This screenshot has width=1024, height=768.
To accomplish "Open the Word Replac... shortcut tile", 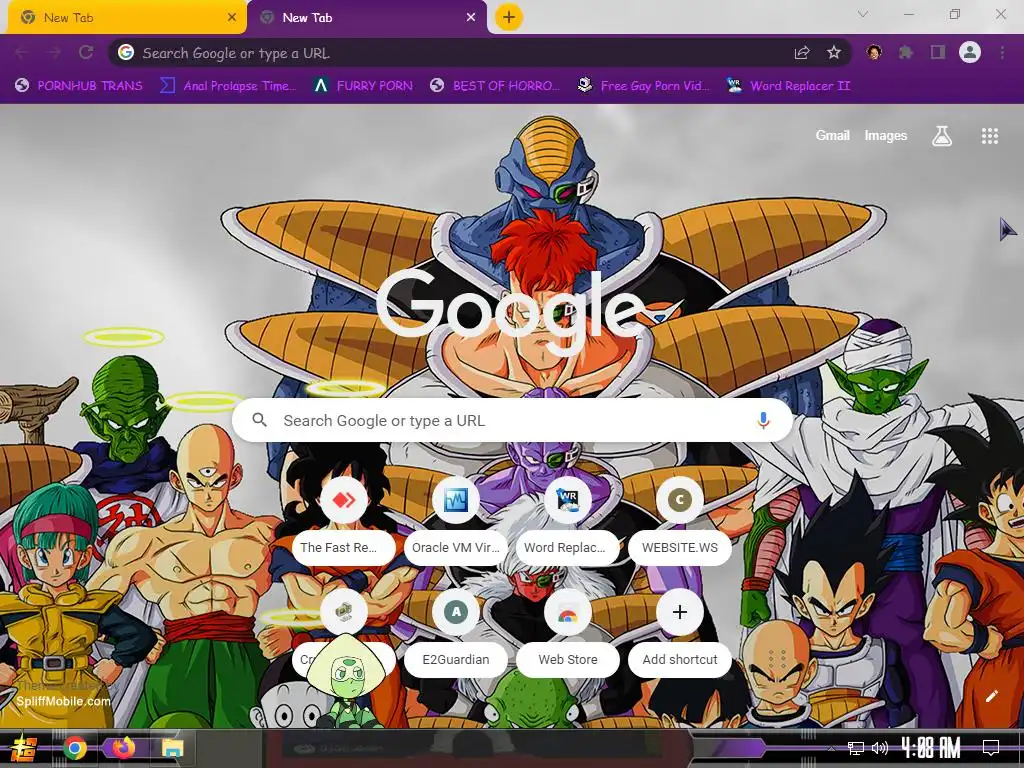I will coord(568,520).
